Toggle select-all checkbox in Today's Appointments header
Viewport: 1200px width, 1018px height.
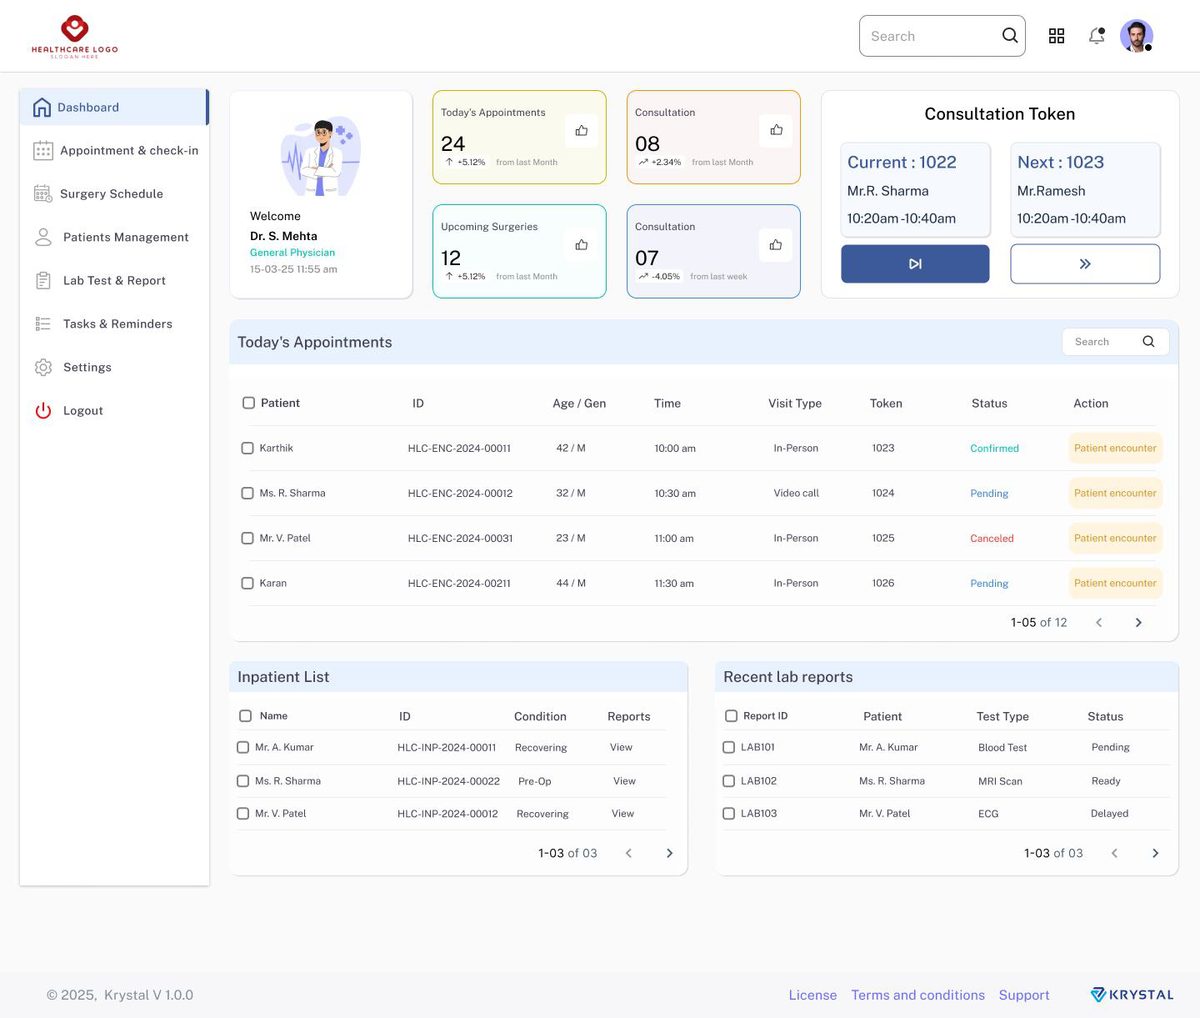click(249, 403)
